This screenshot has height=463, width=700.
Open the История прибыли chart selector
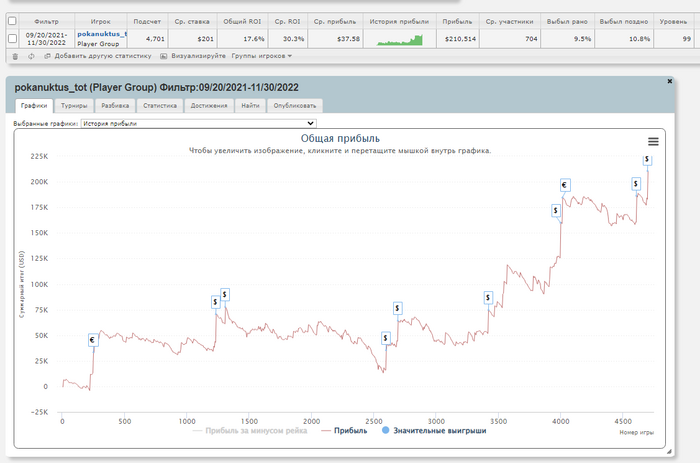point(199,124)
